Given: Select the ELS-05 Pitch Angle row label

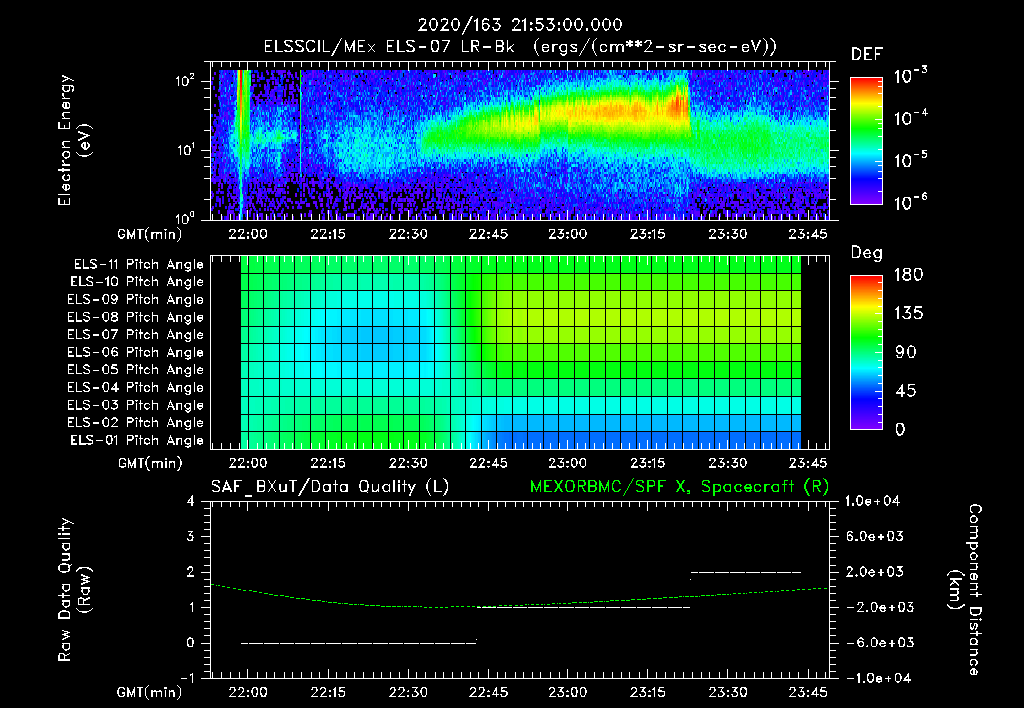Looking at the screenshot, I should point(136,370).
